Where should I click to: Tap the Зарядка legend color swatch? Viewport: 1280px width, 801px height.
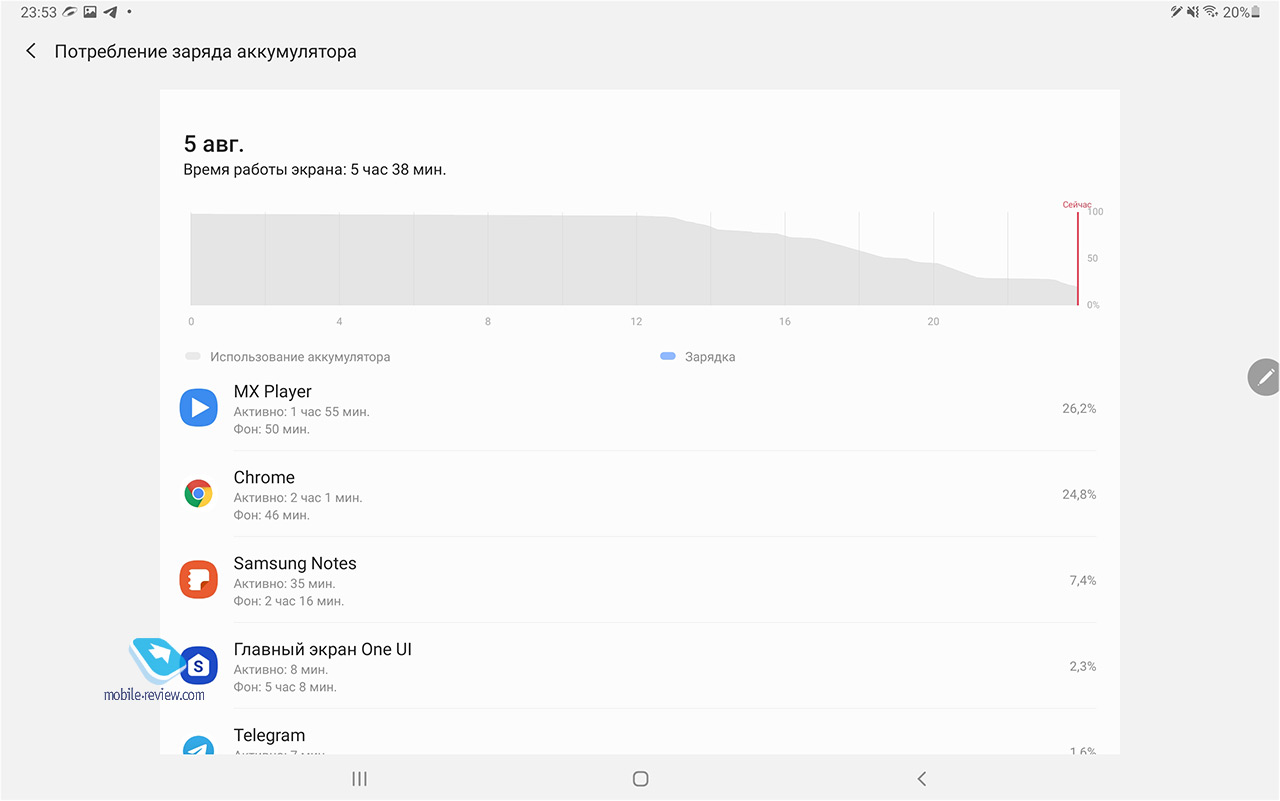pos(668,356)
